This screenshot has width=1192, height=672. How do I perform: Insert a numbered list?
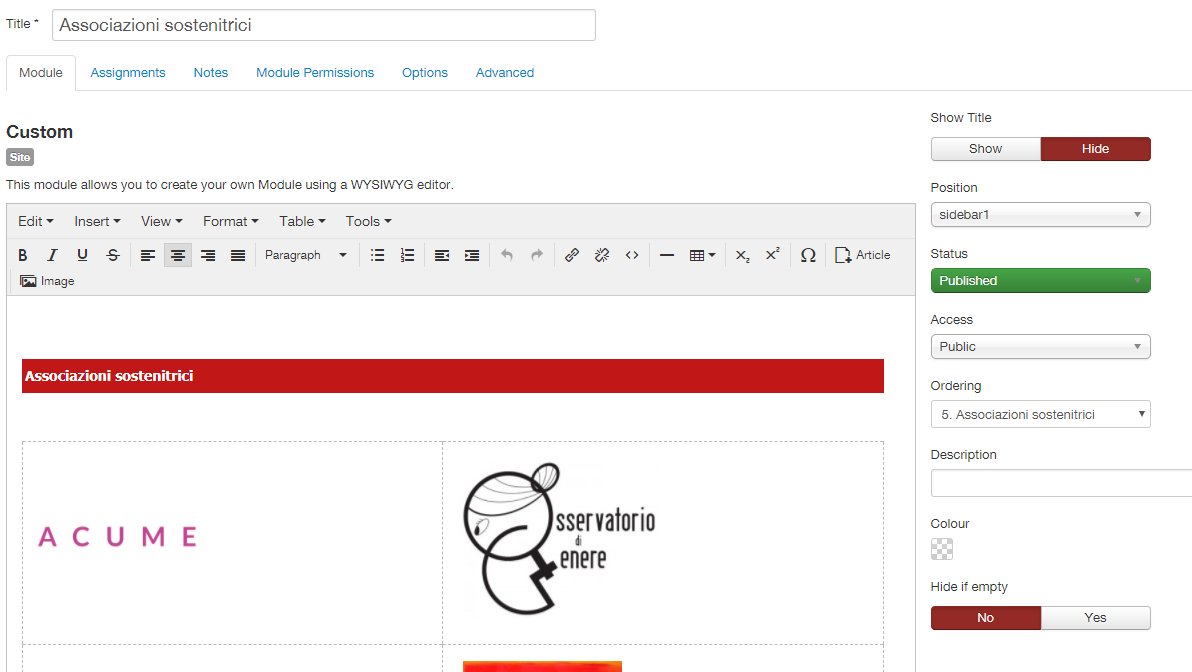[407, 255]
